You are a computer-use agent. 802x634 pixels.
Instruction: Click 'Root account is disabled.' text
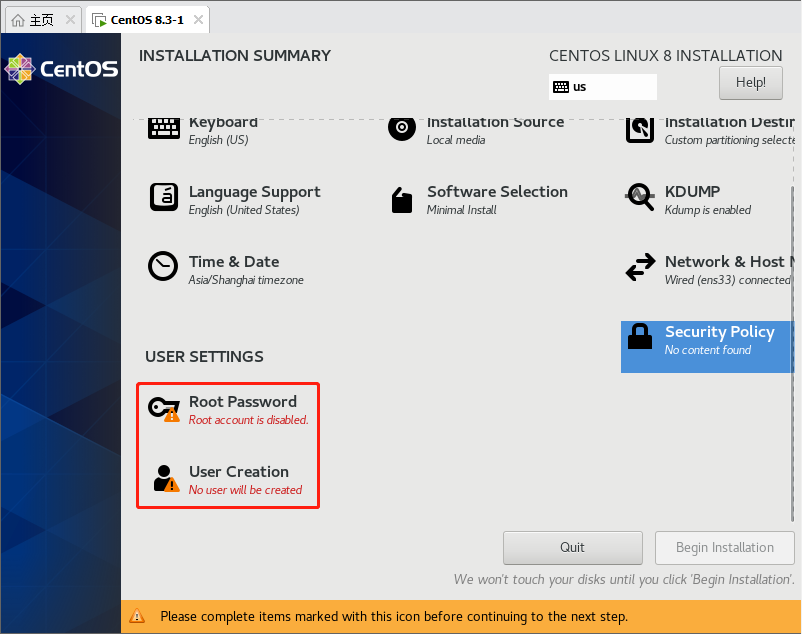(249, 420)
